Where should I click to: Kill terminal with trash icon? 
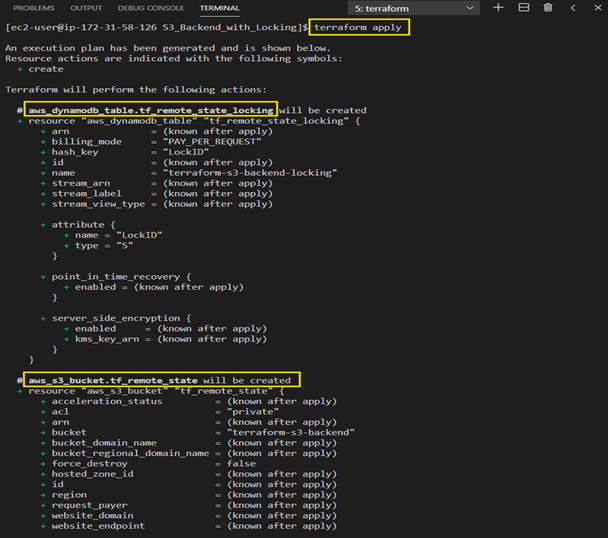click(x=548, y=8)
